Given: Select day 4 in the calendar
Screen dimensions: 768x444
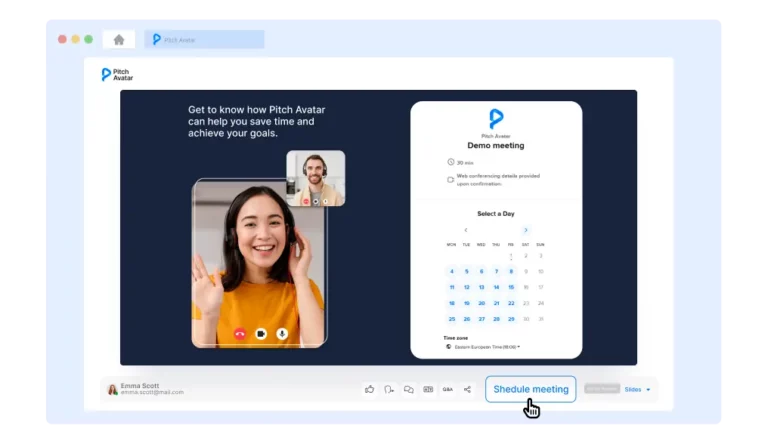Looking at the screenshot, I should pos(452,271).
